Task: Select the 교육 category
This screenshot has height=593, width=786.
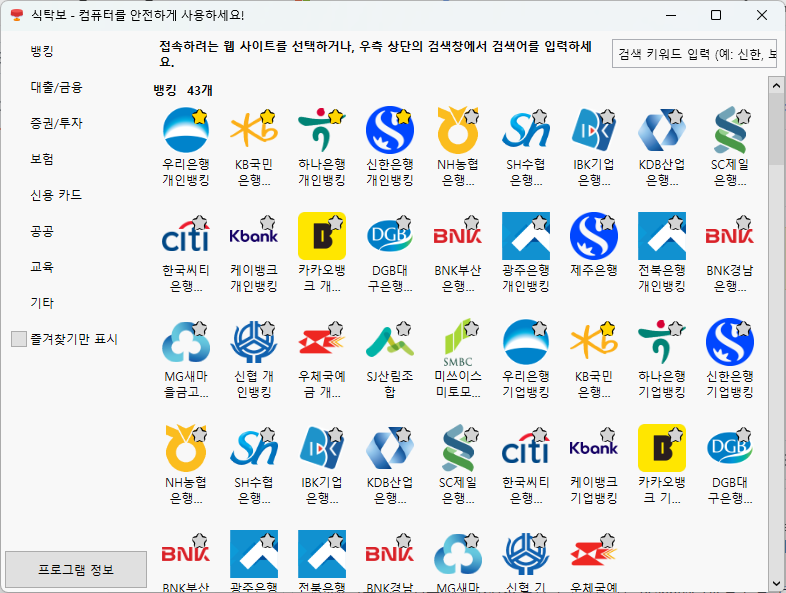Action: click(x=42, y=267)
